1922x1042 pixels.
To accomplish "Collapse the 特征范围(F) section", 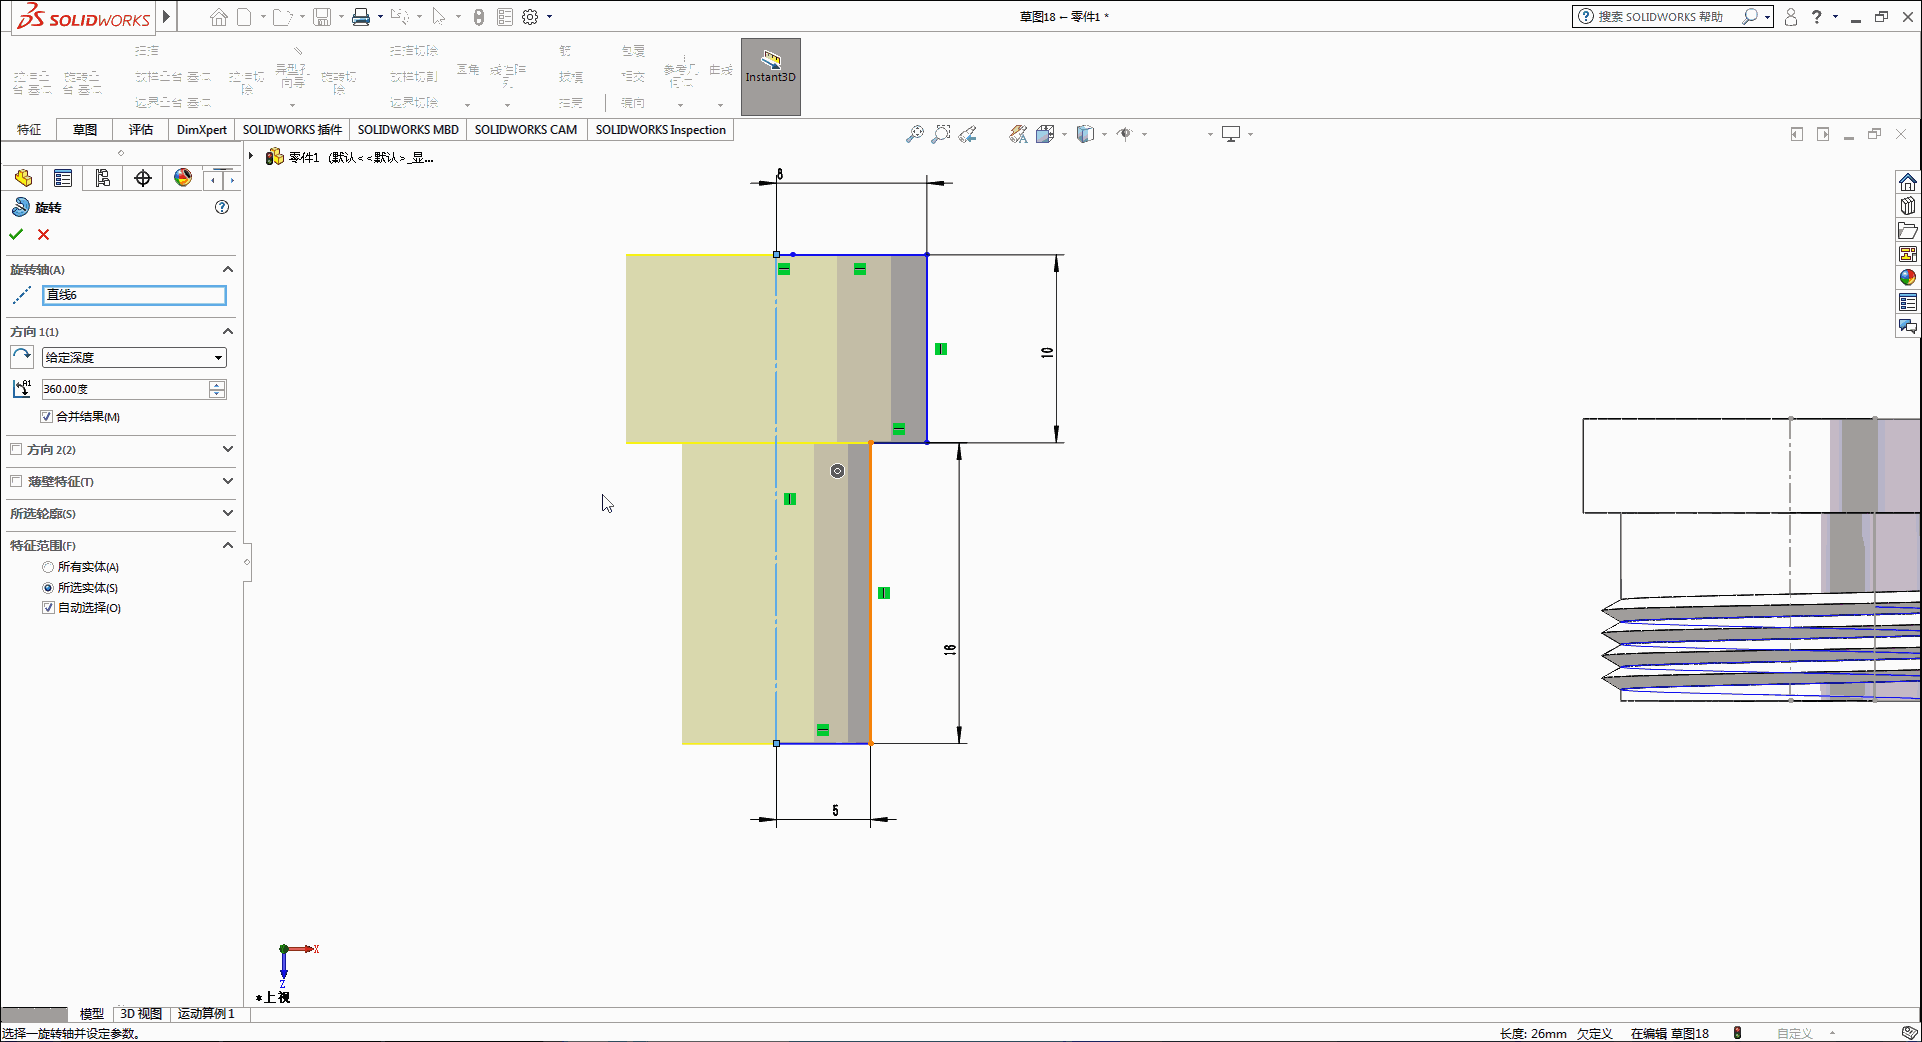I will [228, 545].
